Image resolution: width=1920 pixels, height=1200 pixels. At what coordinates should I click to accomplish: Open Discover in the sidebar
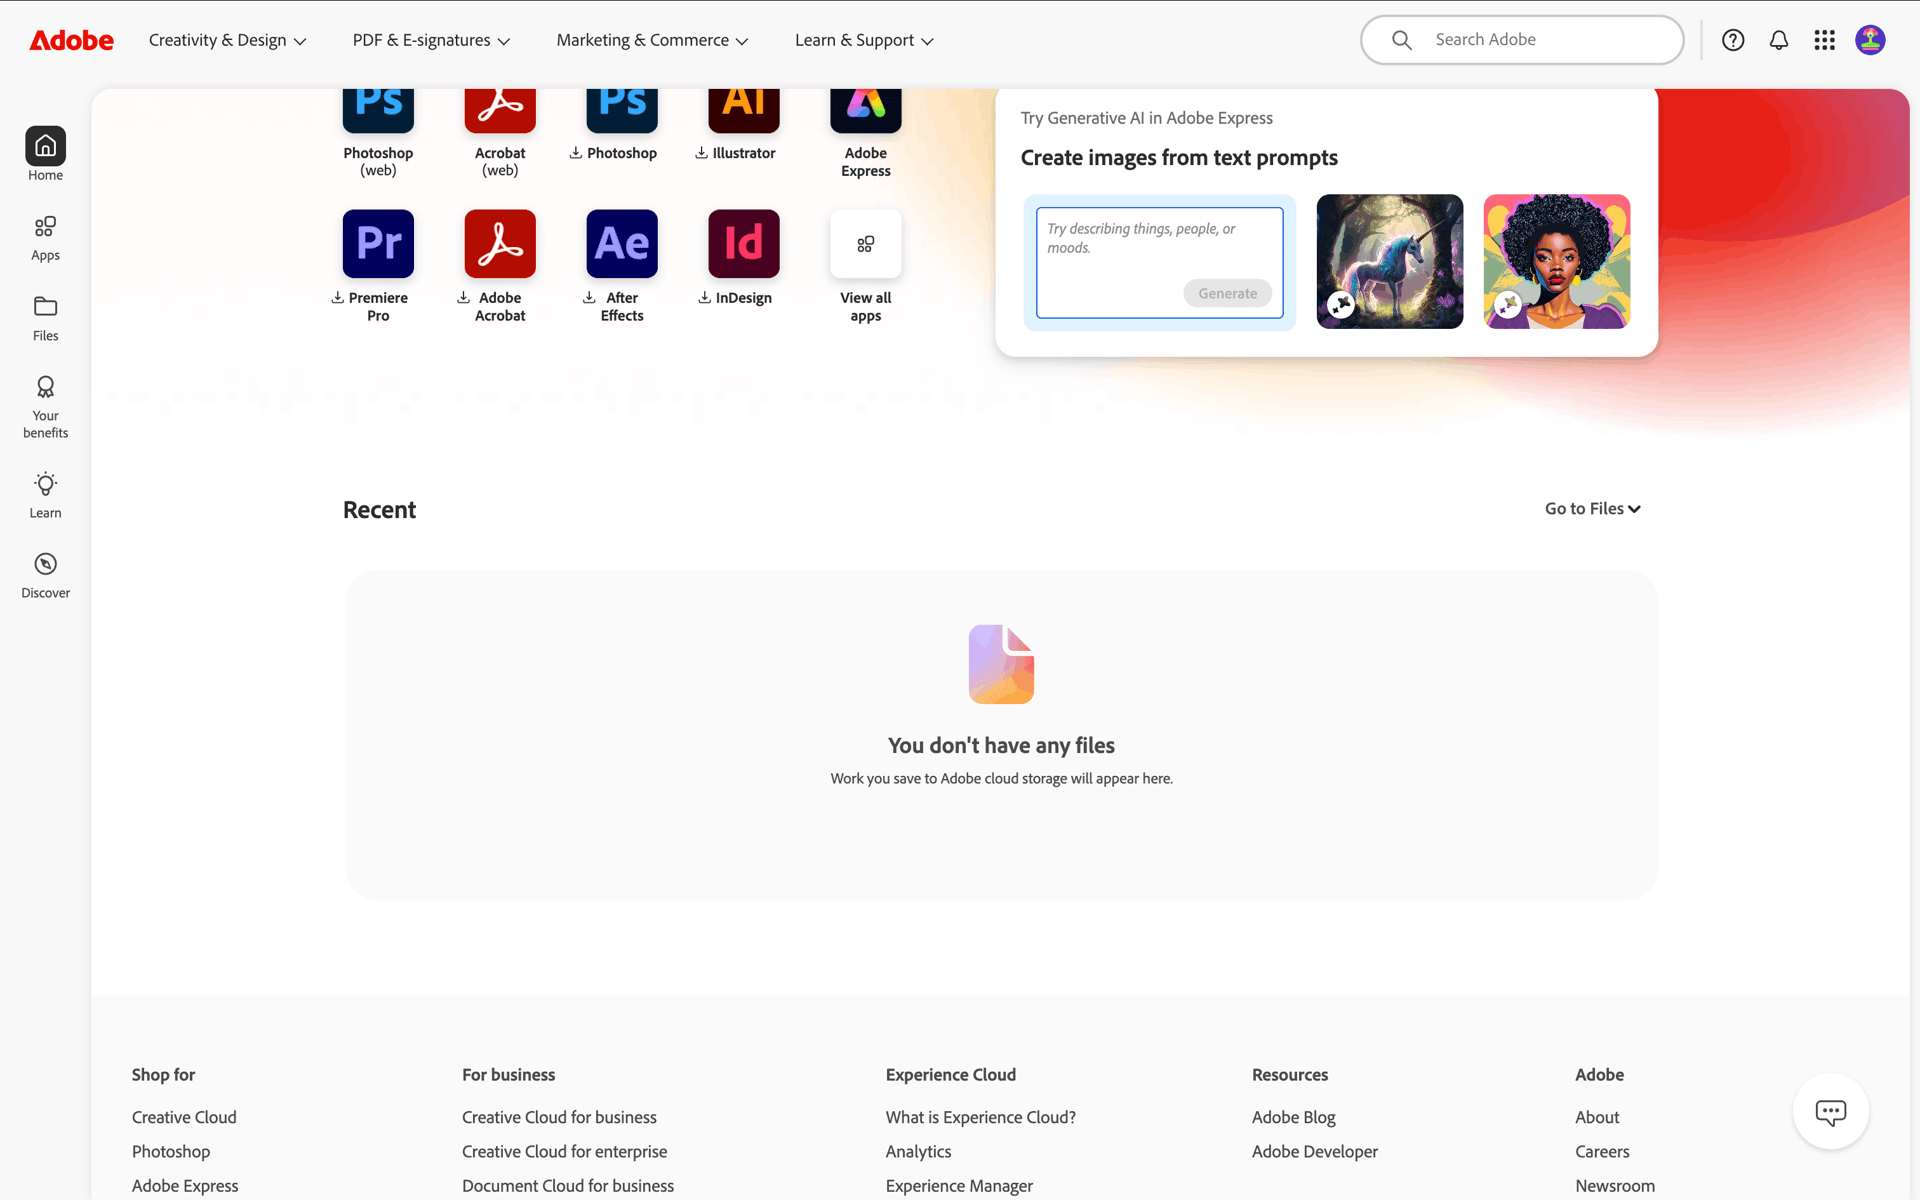tap(45, 575)
